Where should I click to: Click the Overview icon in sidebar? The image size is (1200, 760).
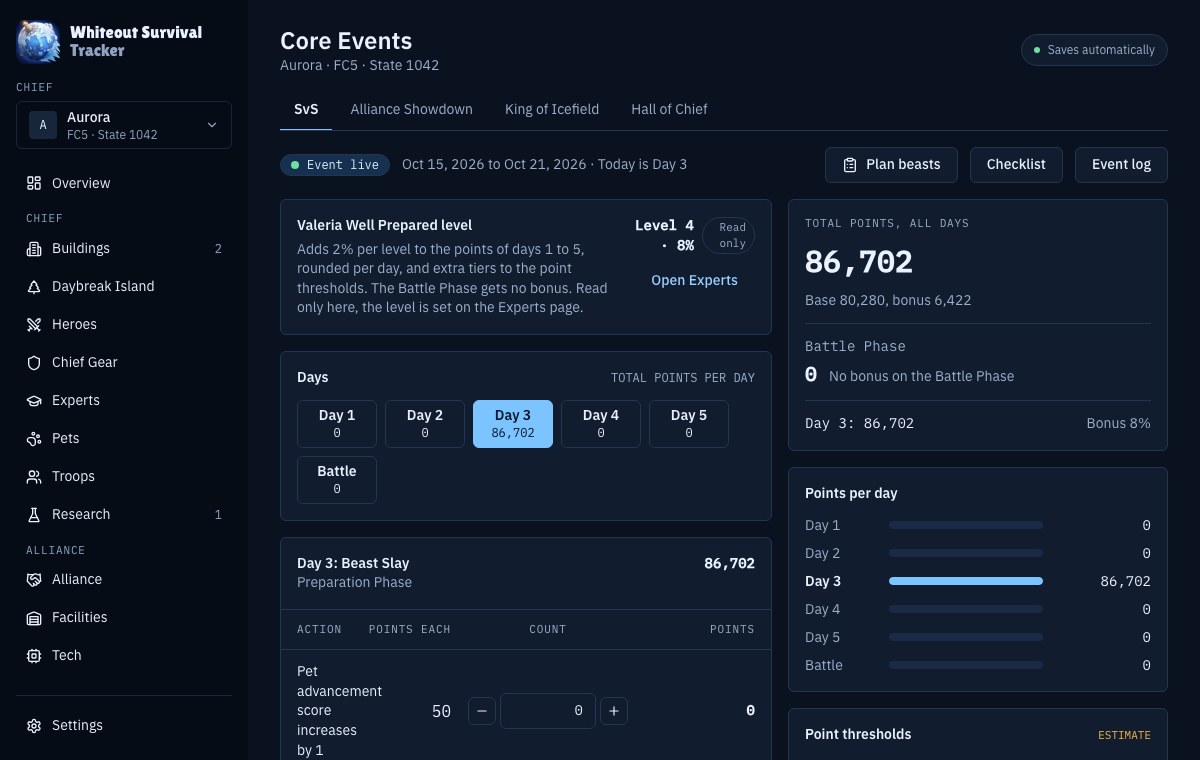34,183
